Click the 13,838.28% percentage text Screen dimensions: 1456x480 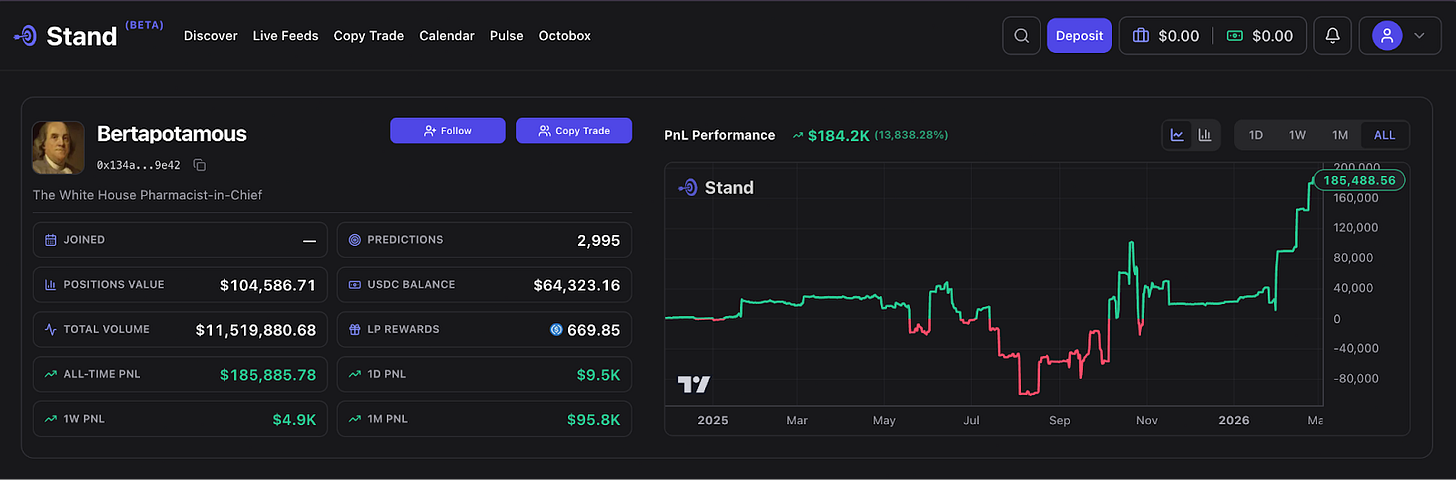(911, 135)
